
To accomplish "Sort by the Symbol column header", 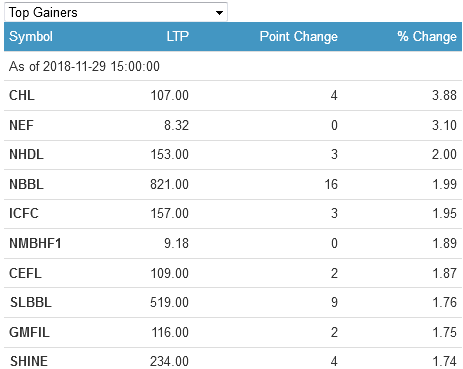I will (31, 37).
